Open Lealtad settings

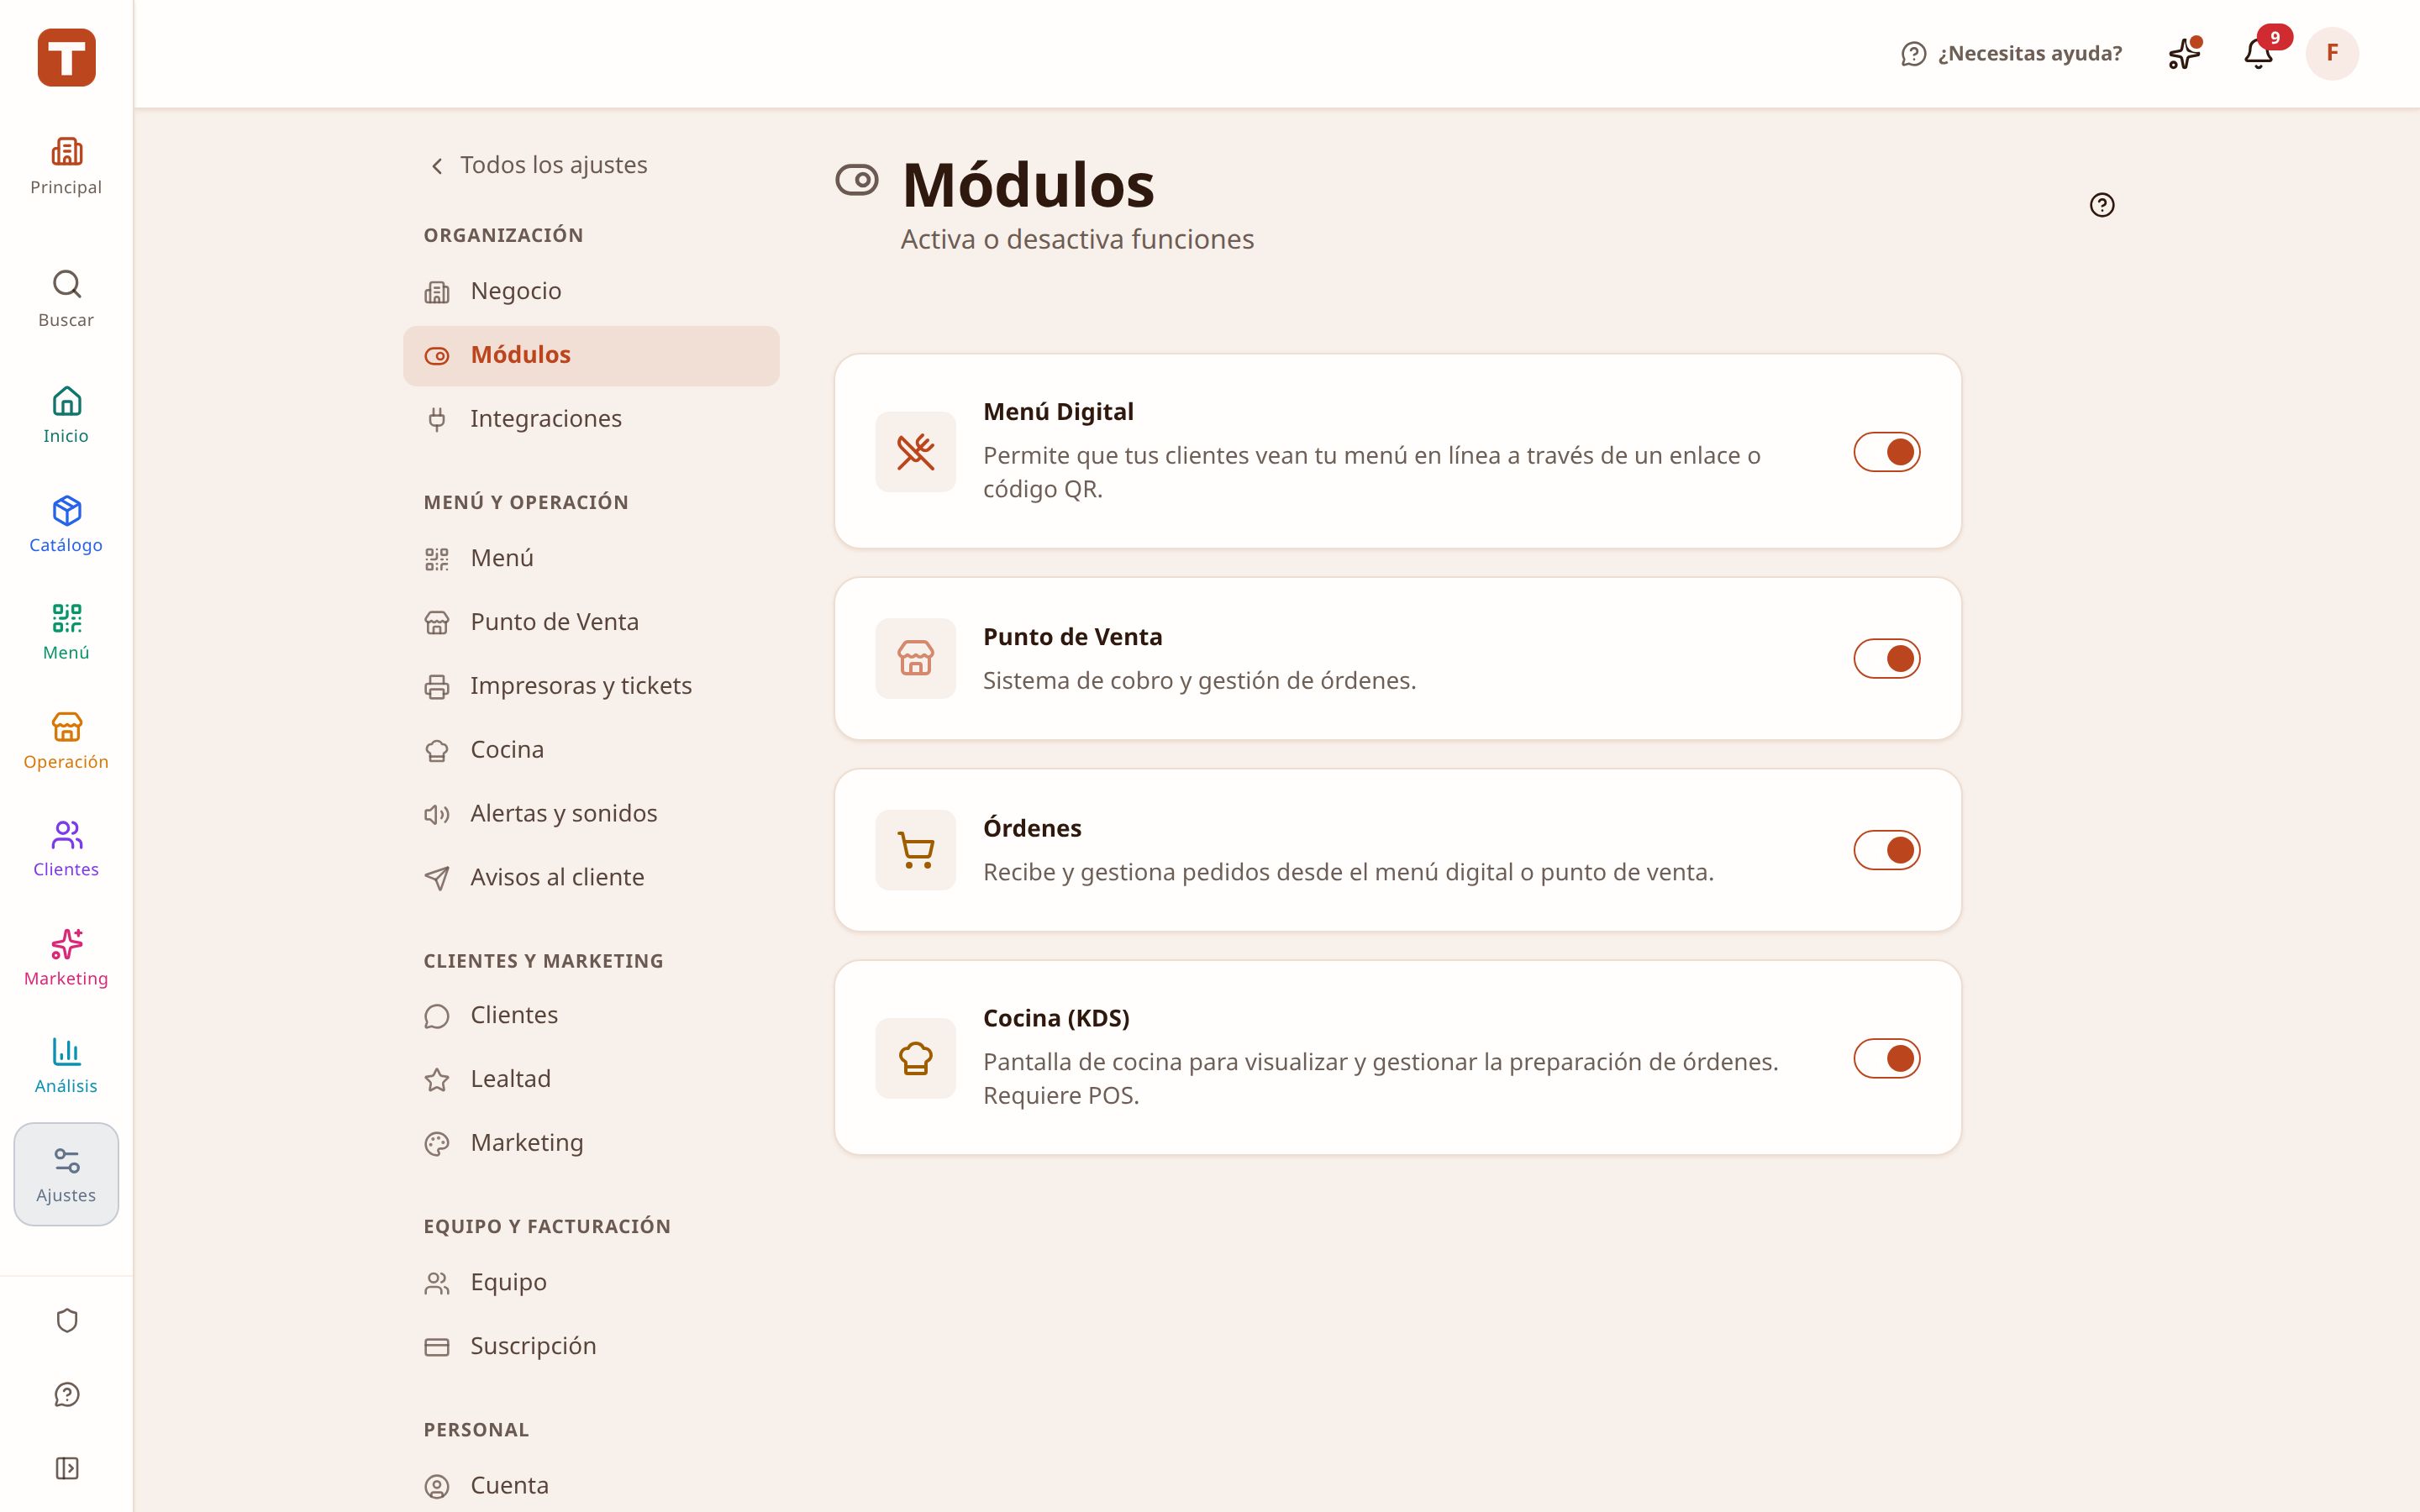coord(591,1079)
